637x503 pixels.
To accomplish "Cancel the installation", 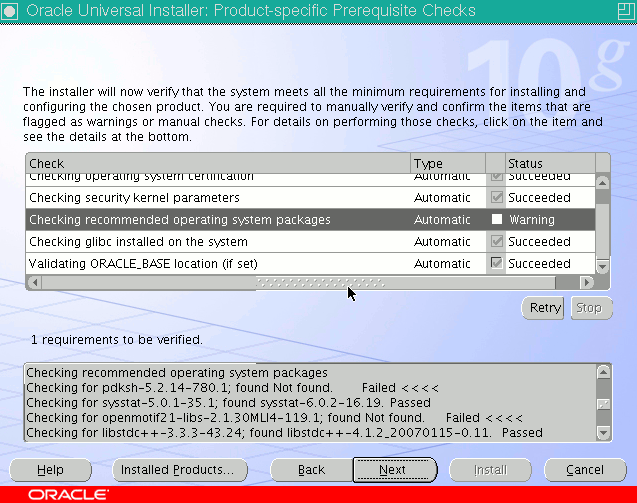I will [585, 470].
